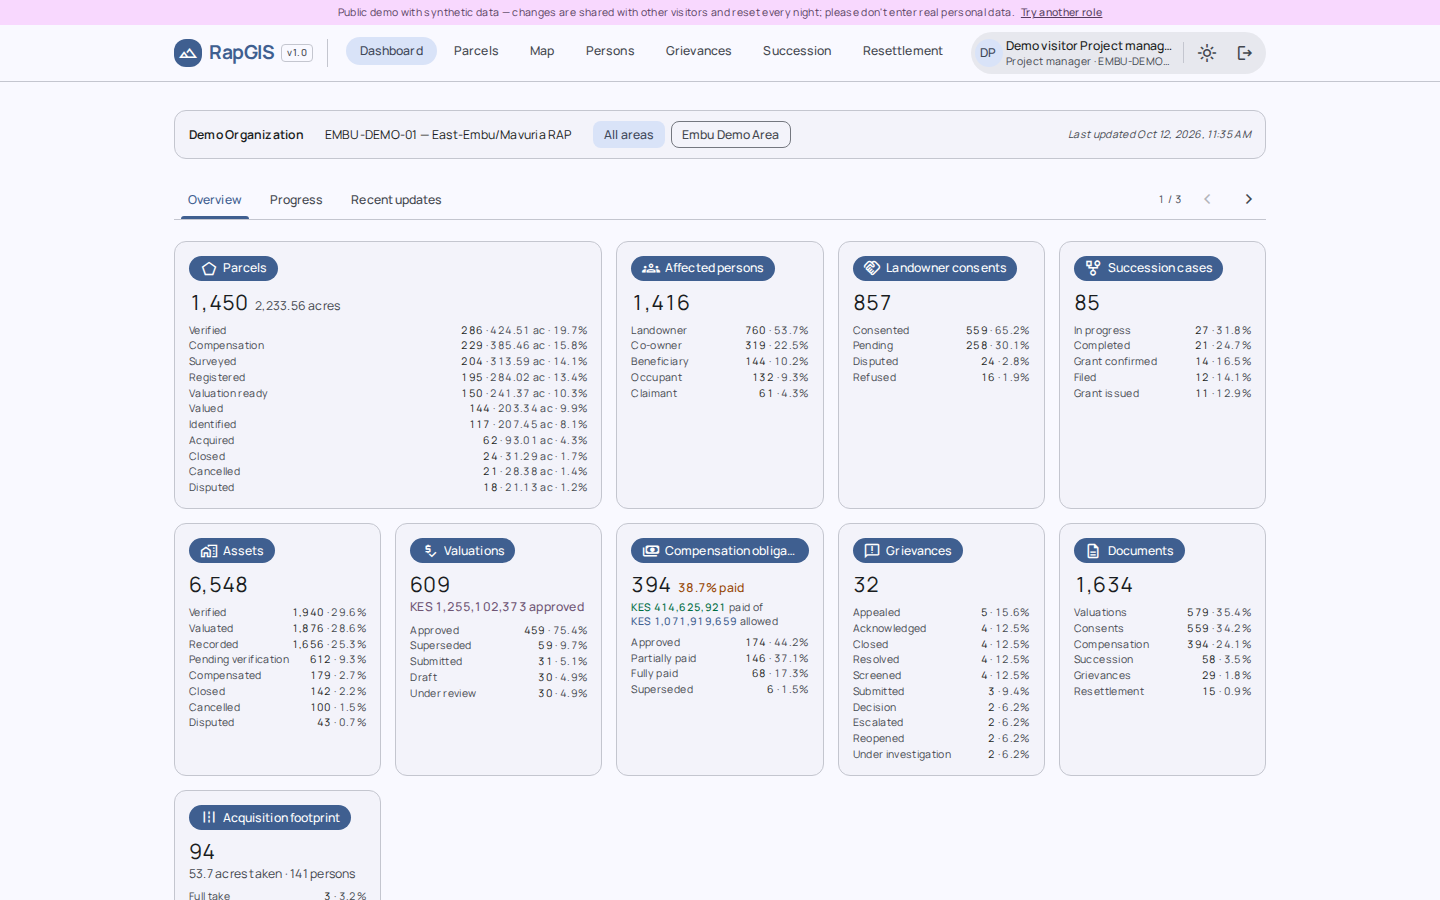
Task: Click the Affected persons people icon
Action: (x=651, y=268)
